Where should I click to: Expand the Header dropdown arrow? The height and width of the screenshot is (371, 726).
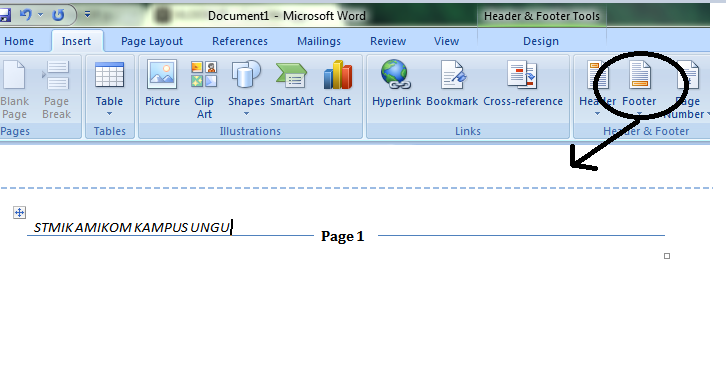tap(597, 113)
